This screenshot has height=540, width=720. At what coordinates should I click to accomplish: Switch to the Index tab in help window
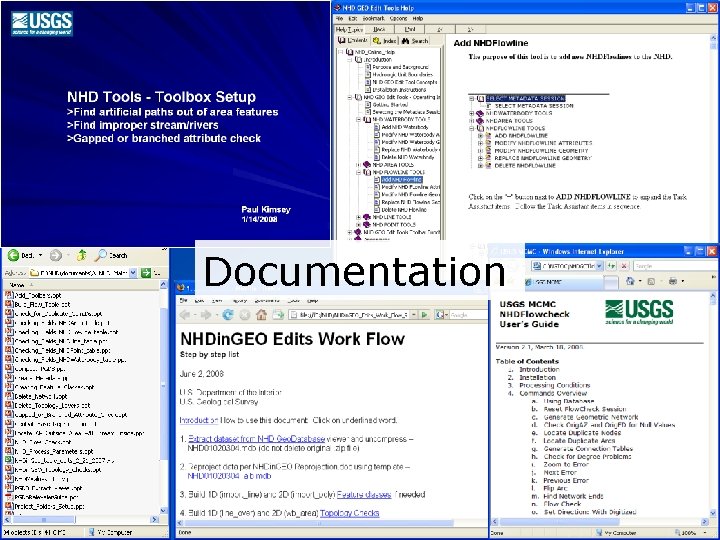[385, 40]
